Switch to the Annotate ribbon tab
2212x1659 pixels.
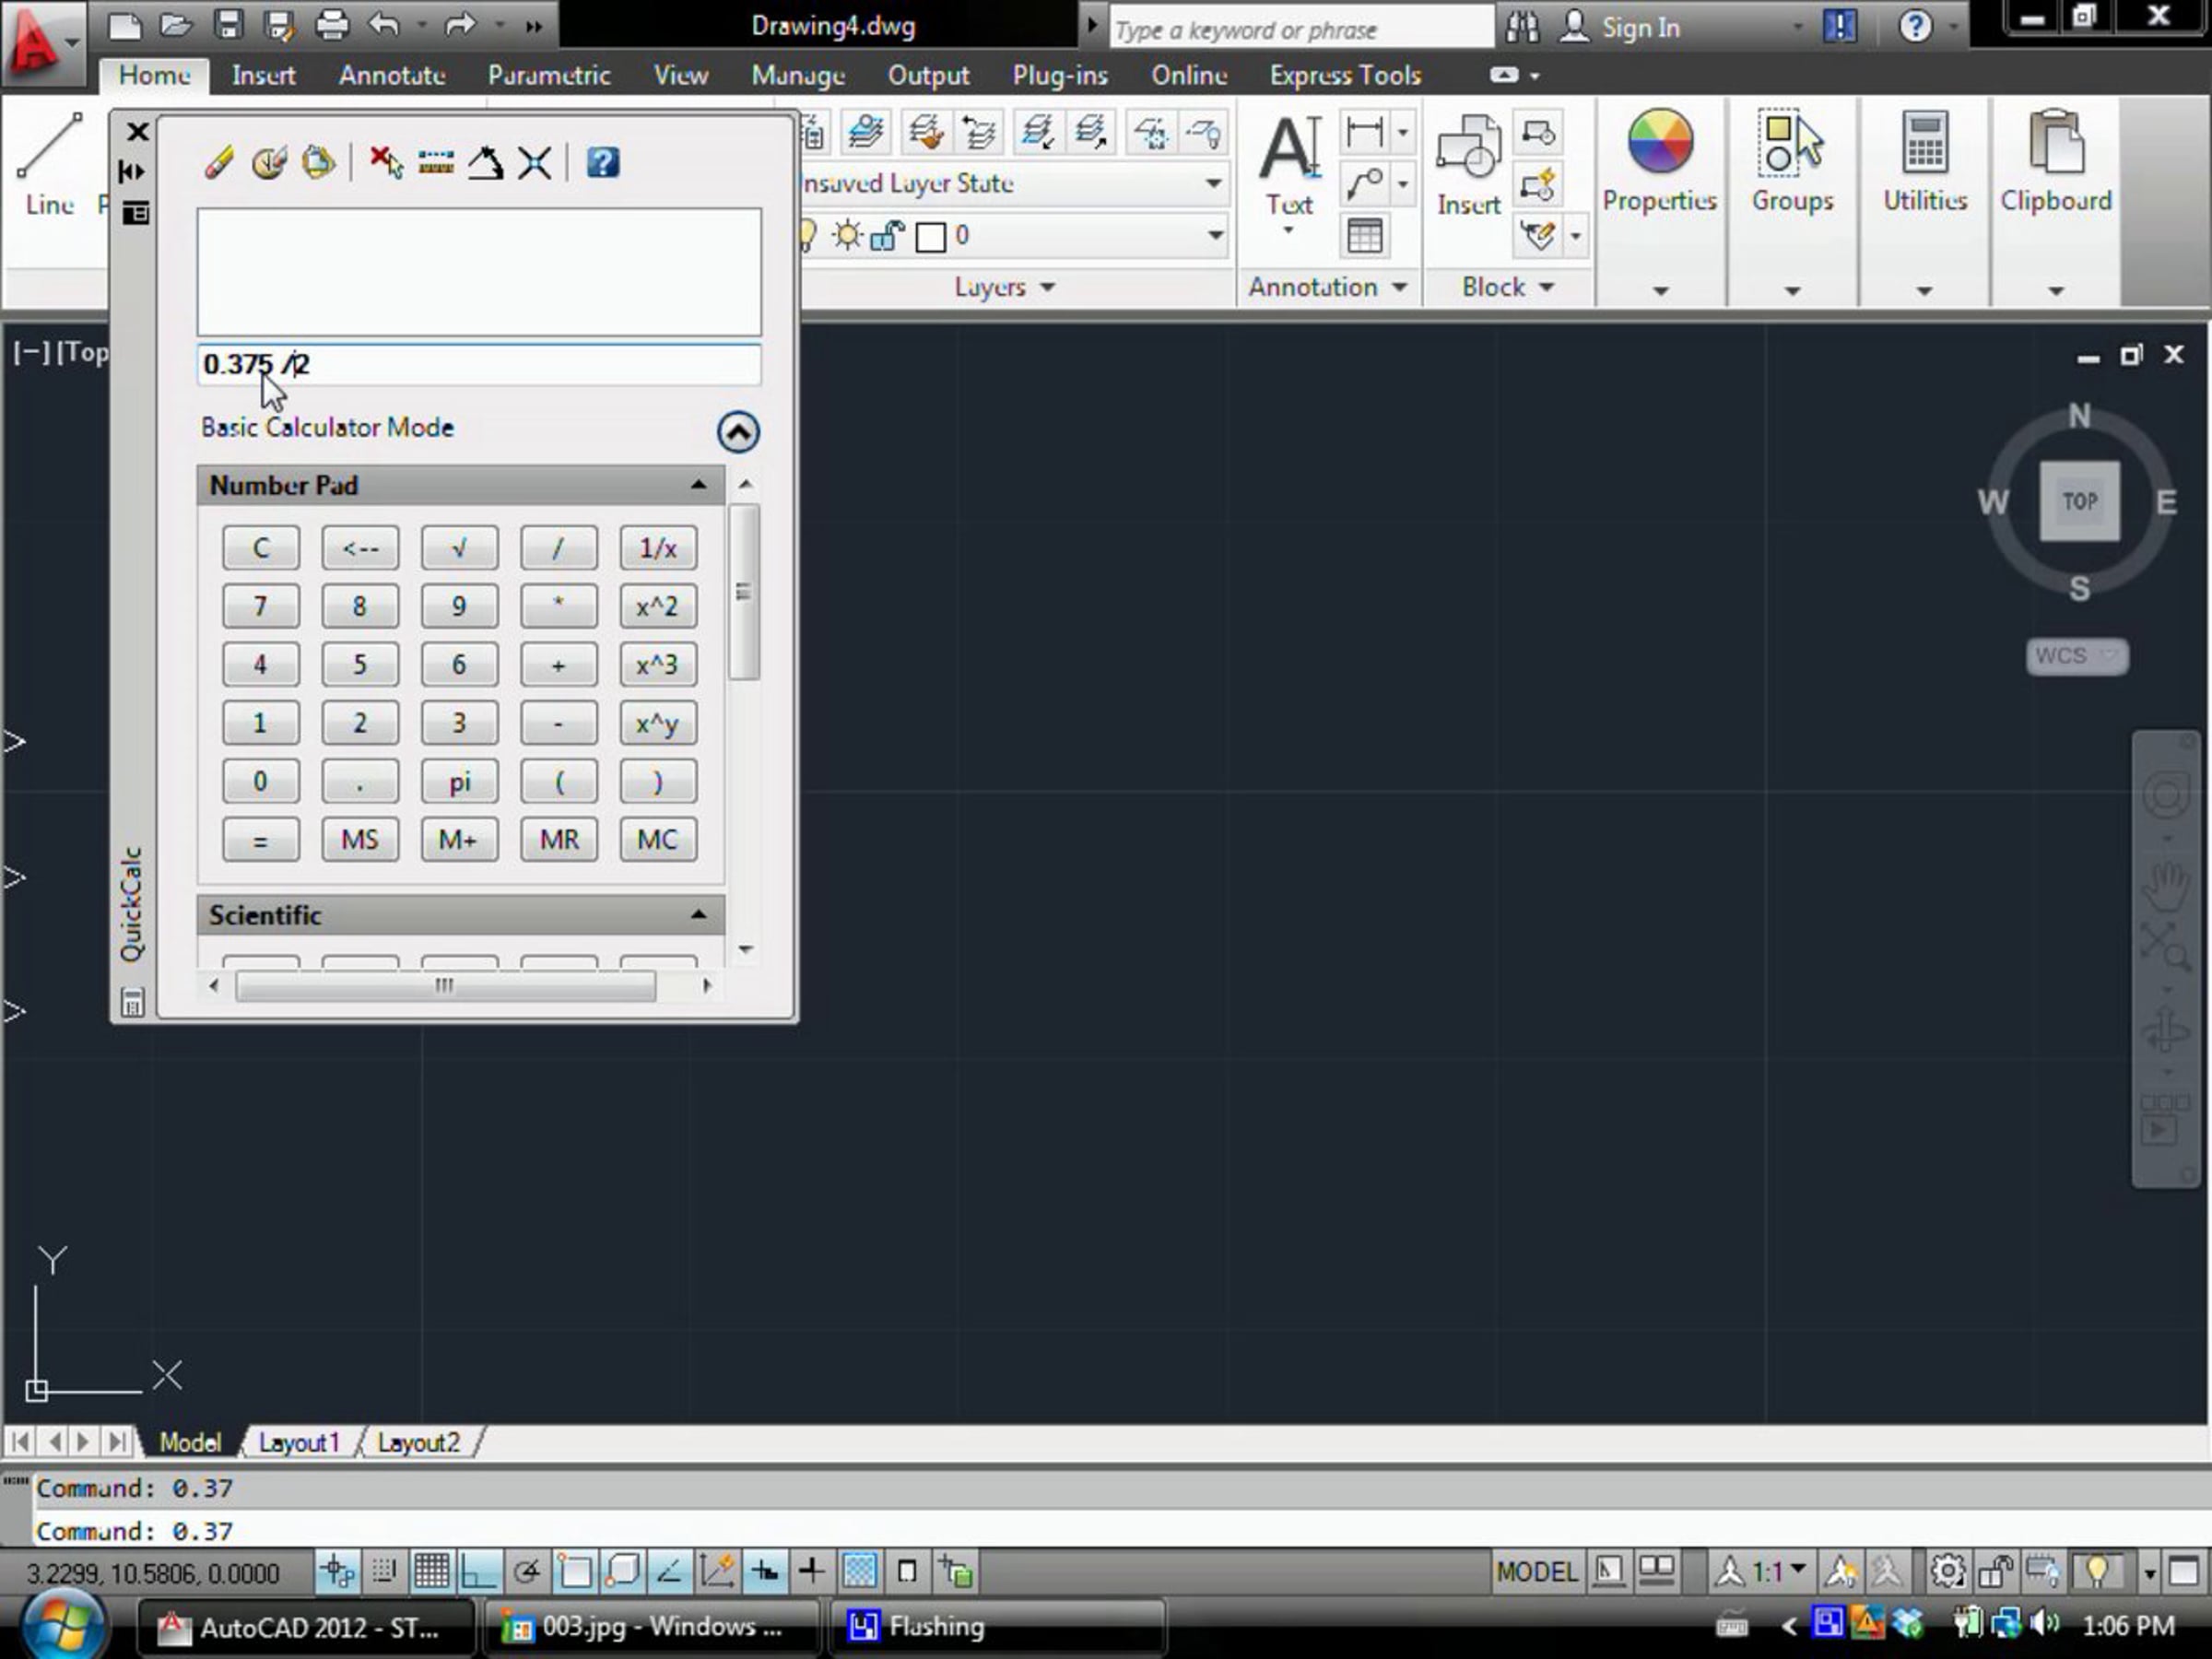click(391, 75)
